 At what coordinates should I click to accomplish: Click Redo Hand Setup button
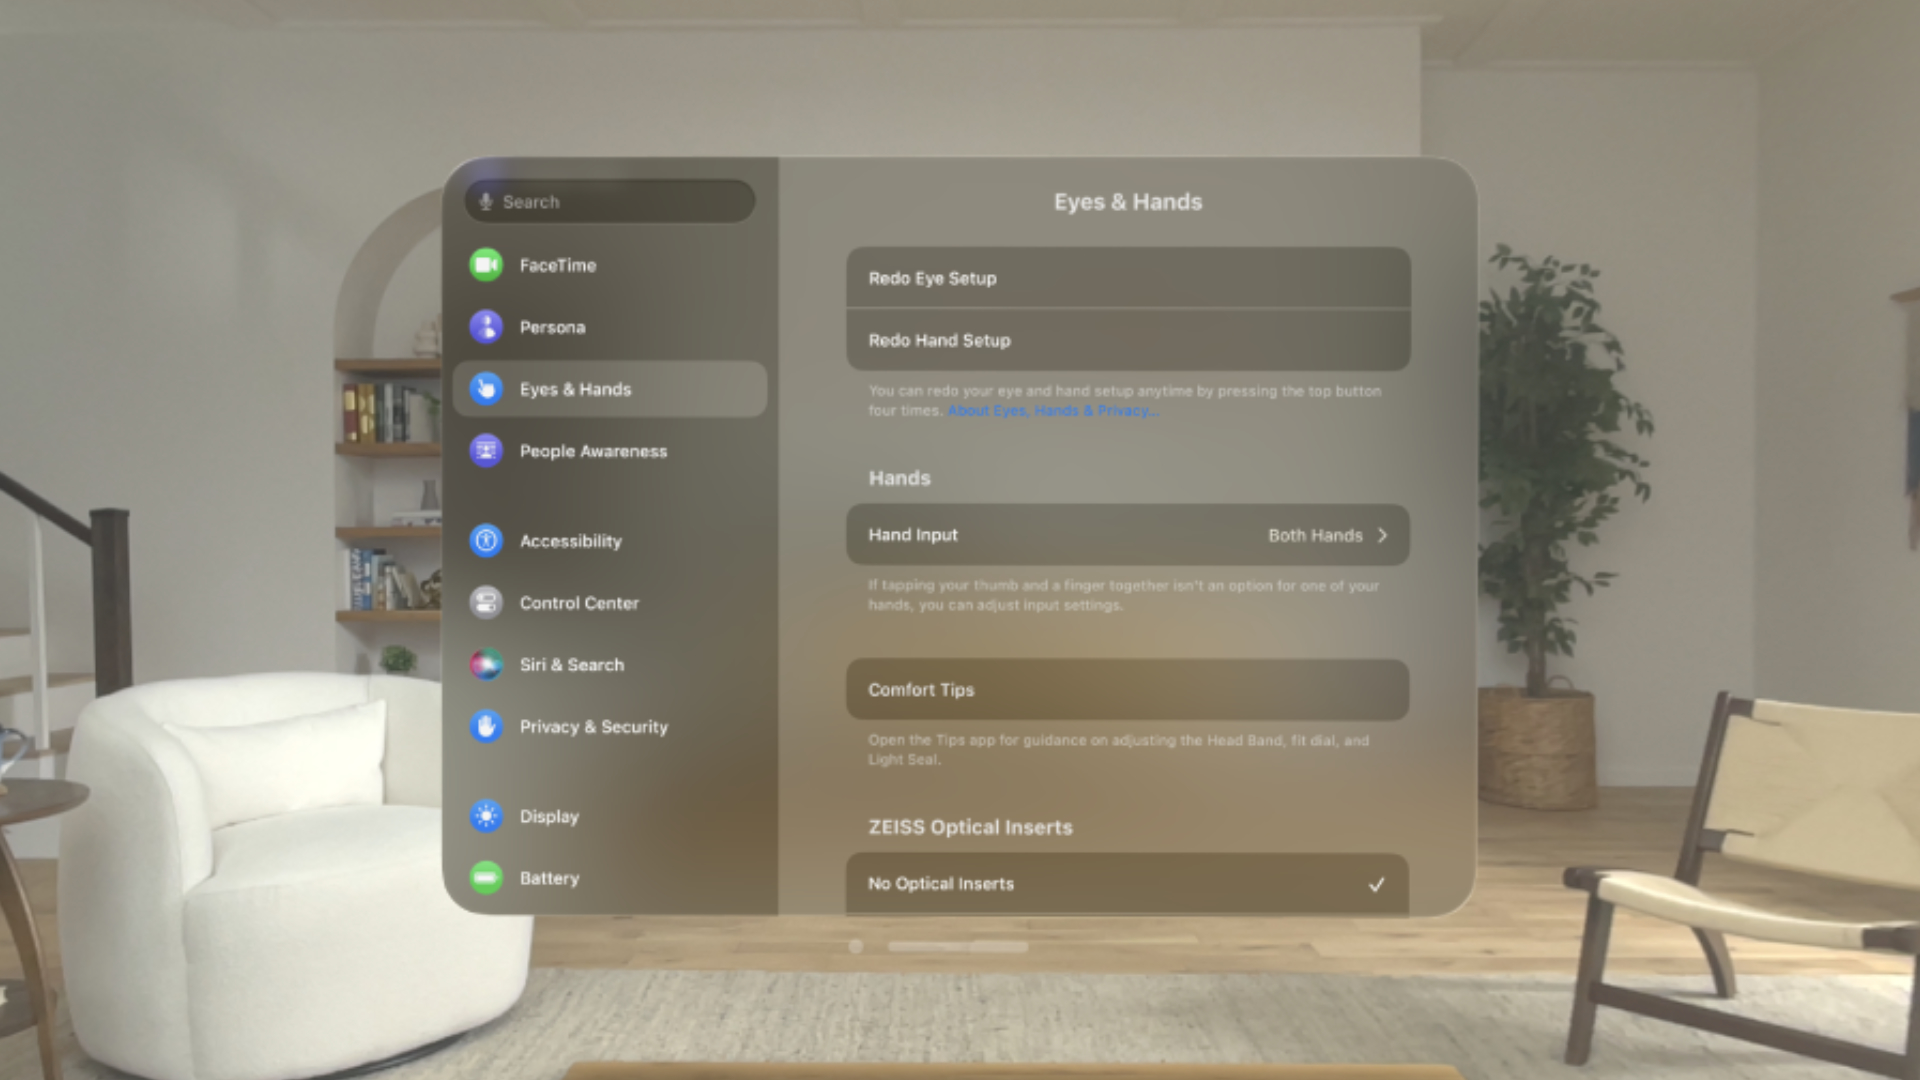[x=1127, y=340]
